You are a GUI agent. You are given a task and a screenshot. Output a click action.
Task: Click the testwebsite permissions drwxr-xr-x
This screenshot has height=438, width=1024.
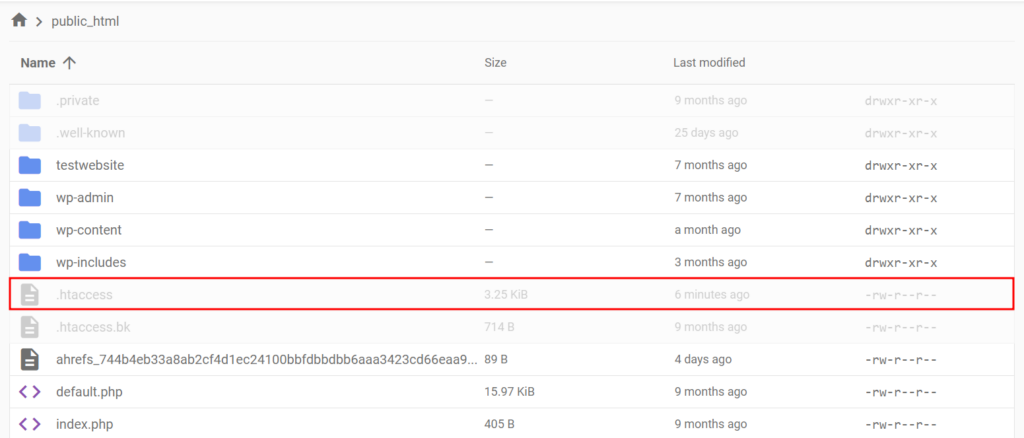(901, 166)
